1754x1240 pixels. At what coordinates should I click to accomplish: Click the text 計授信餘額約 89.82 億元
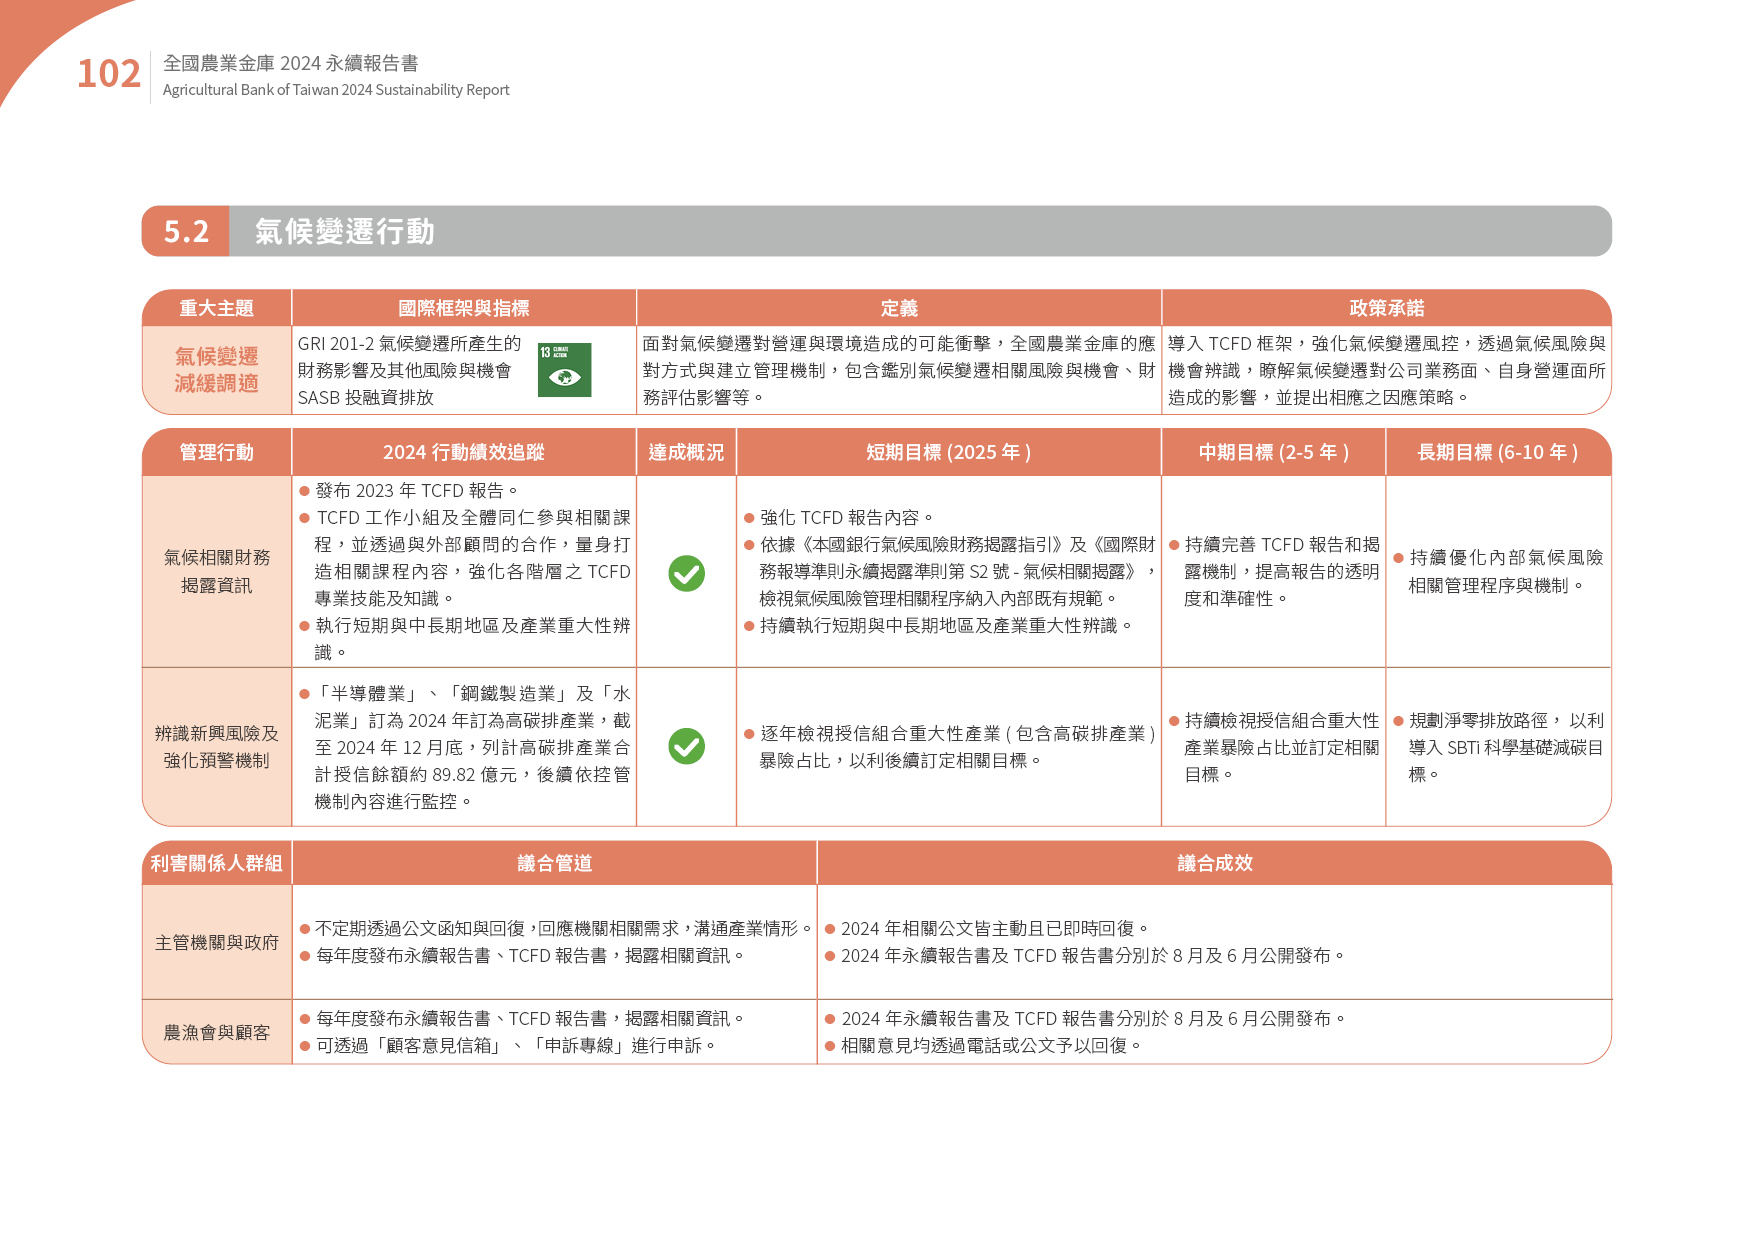point(422,774)
